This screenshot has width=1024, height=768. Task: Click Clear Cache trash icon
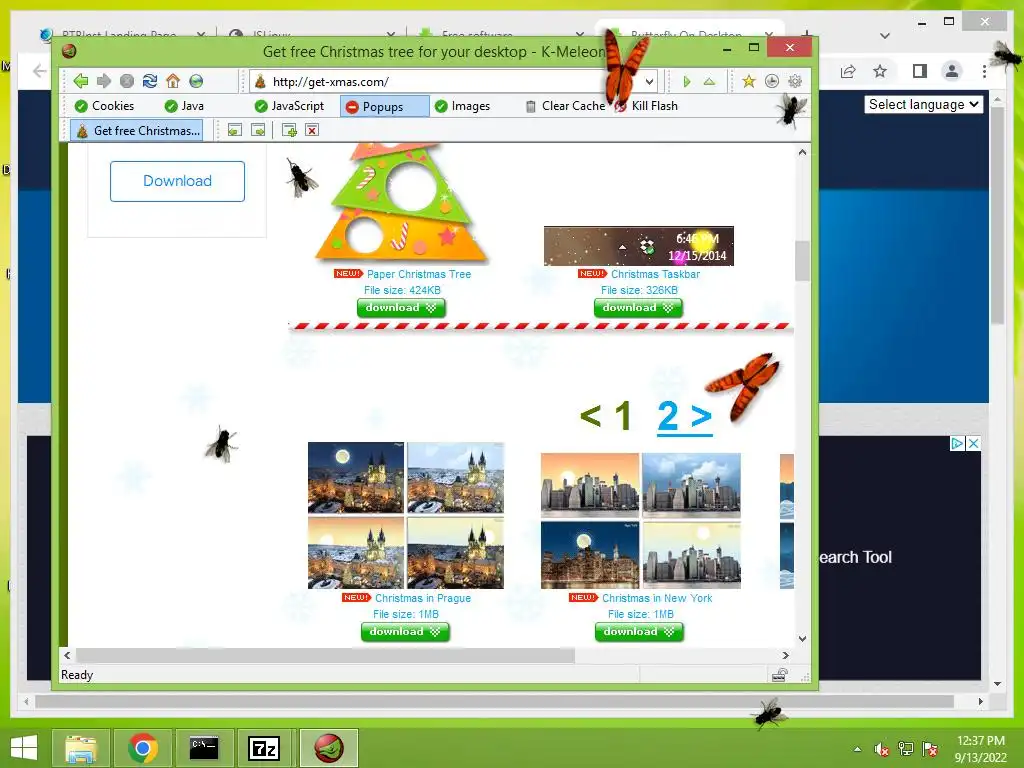tap(566, 106)
